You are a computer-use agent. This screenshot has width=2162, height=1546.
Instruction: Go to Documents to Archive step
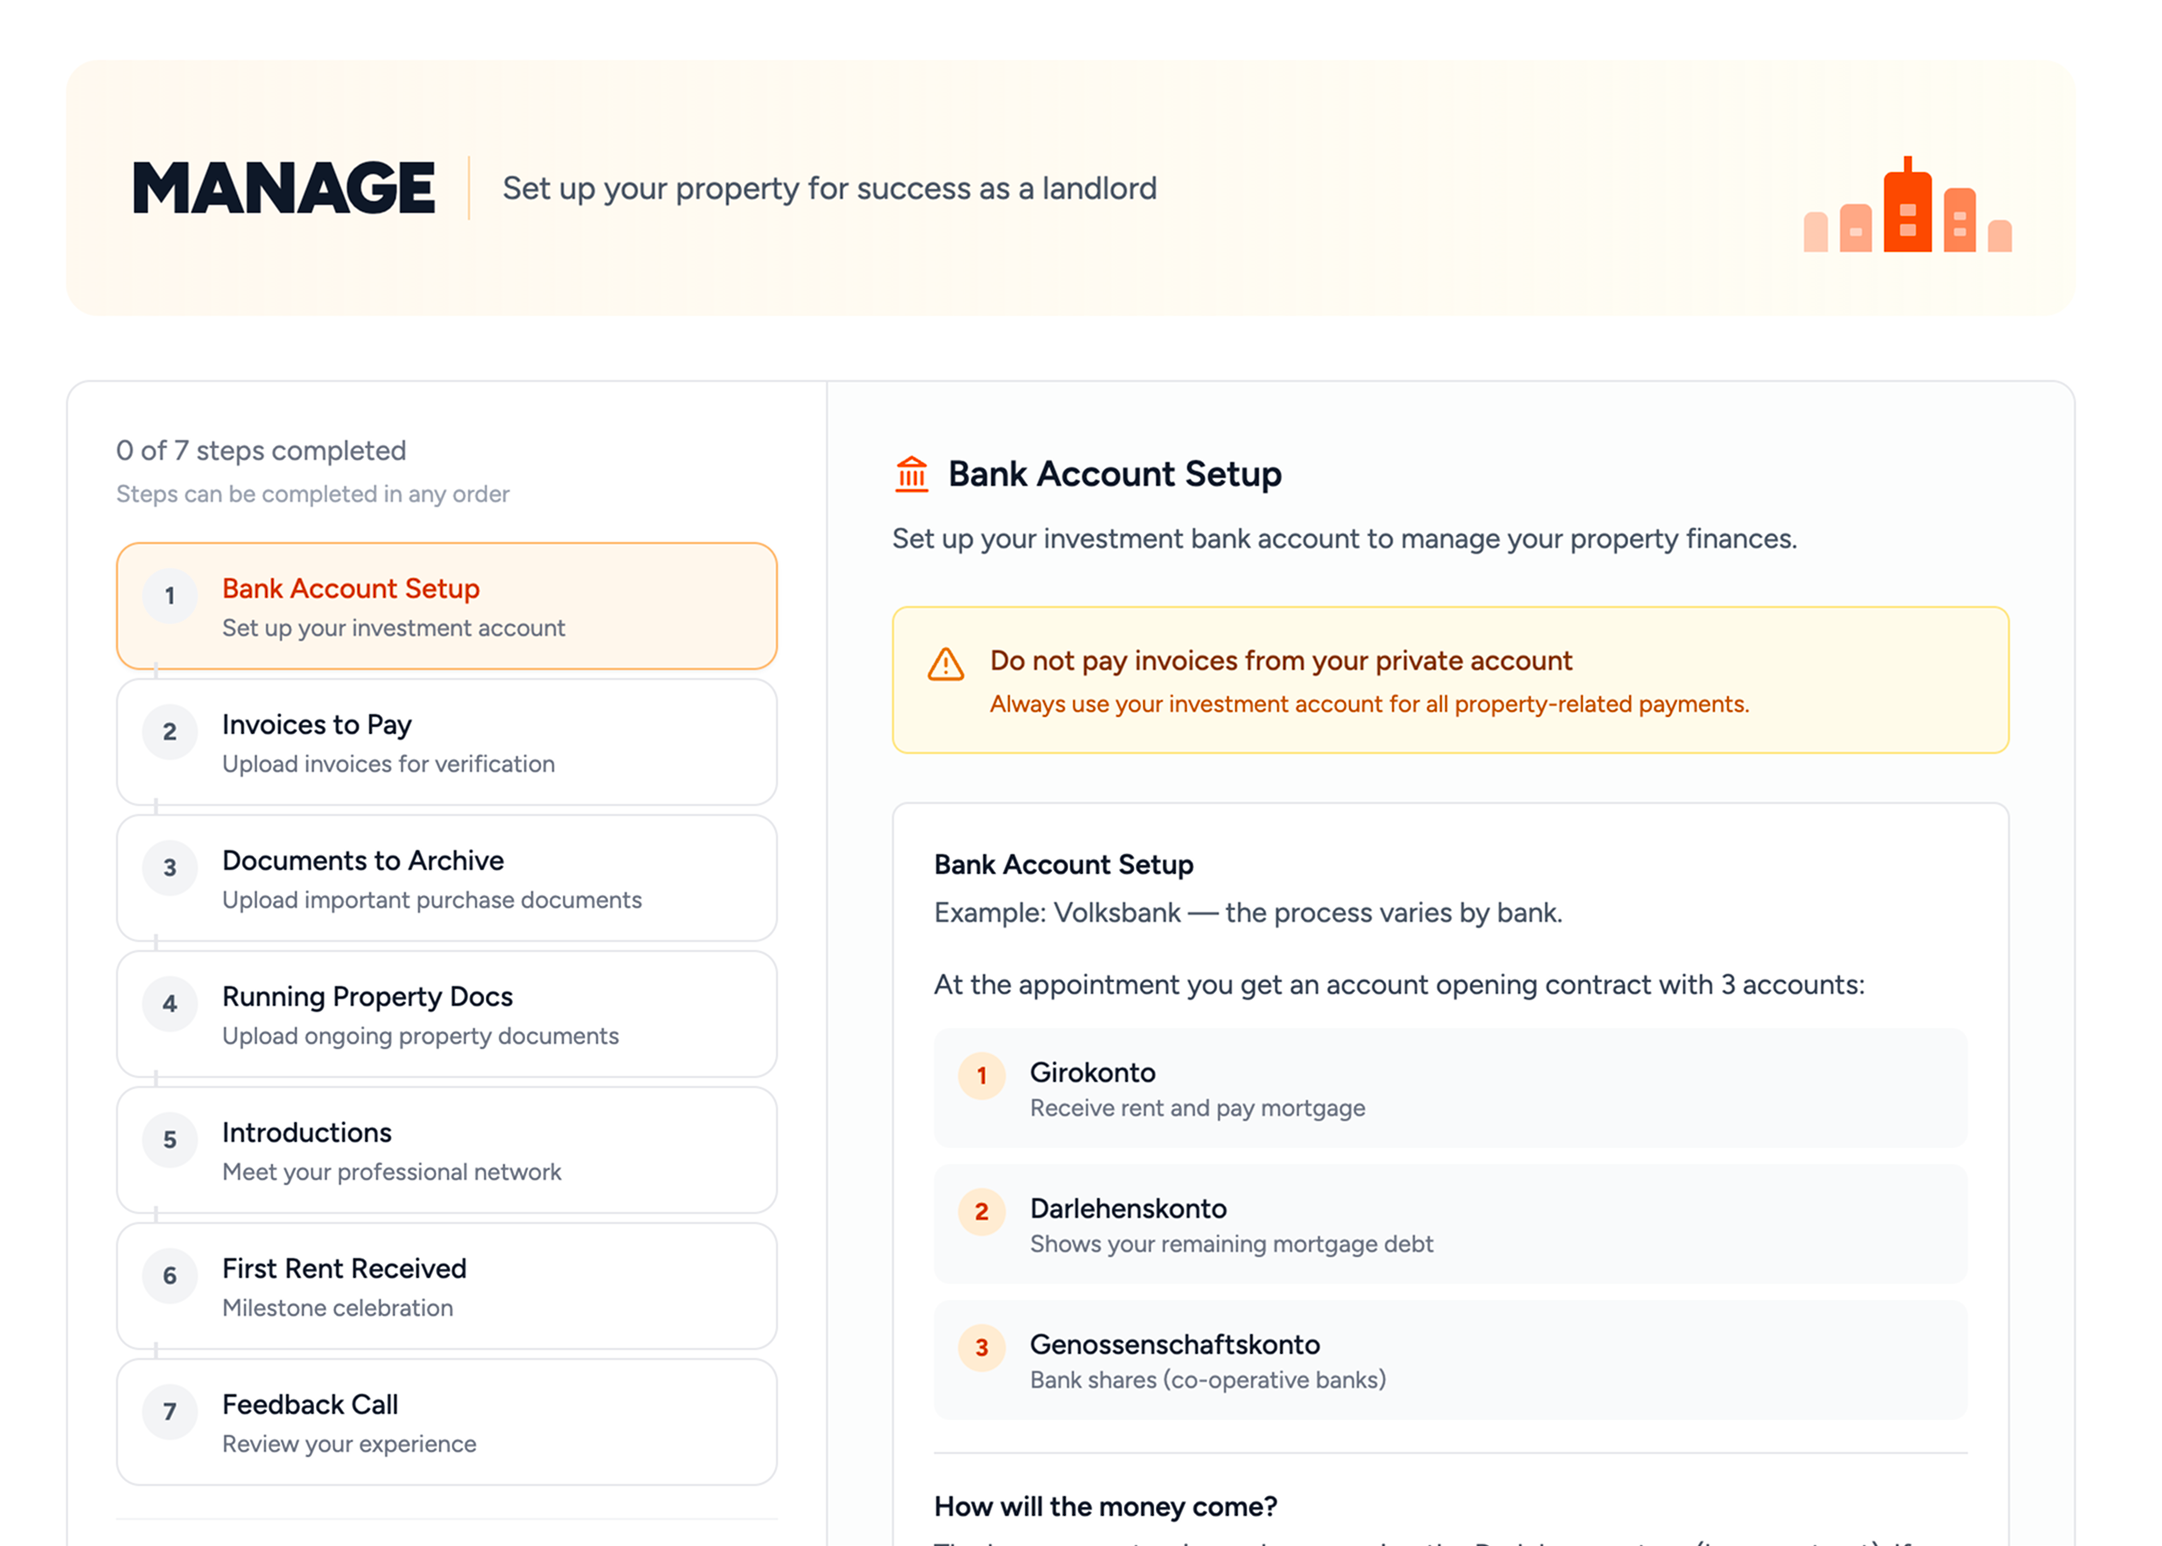click(447, 878)
